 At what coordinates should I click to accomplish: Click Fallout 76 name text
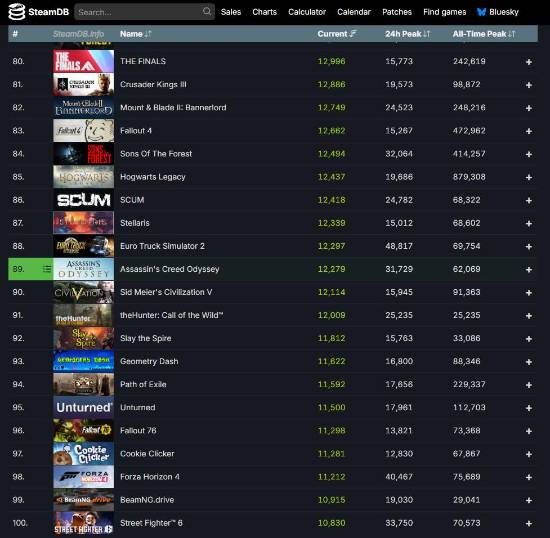(138, 431)
